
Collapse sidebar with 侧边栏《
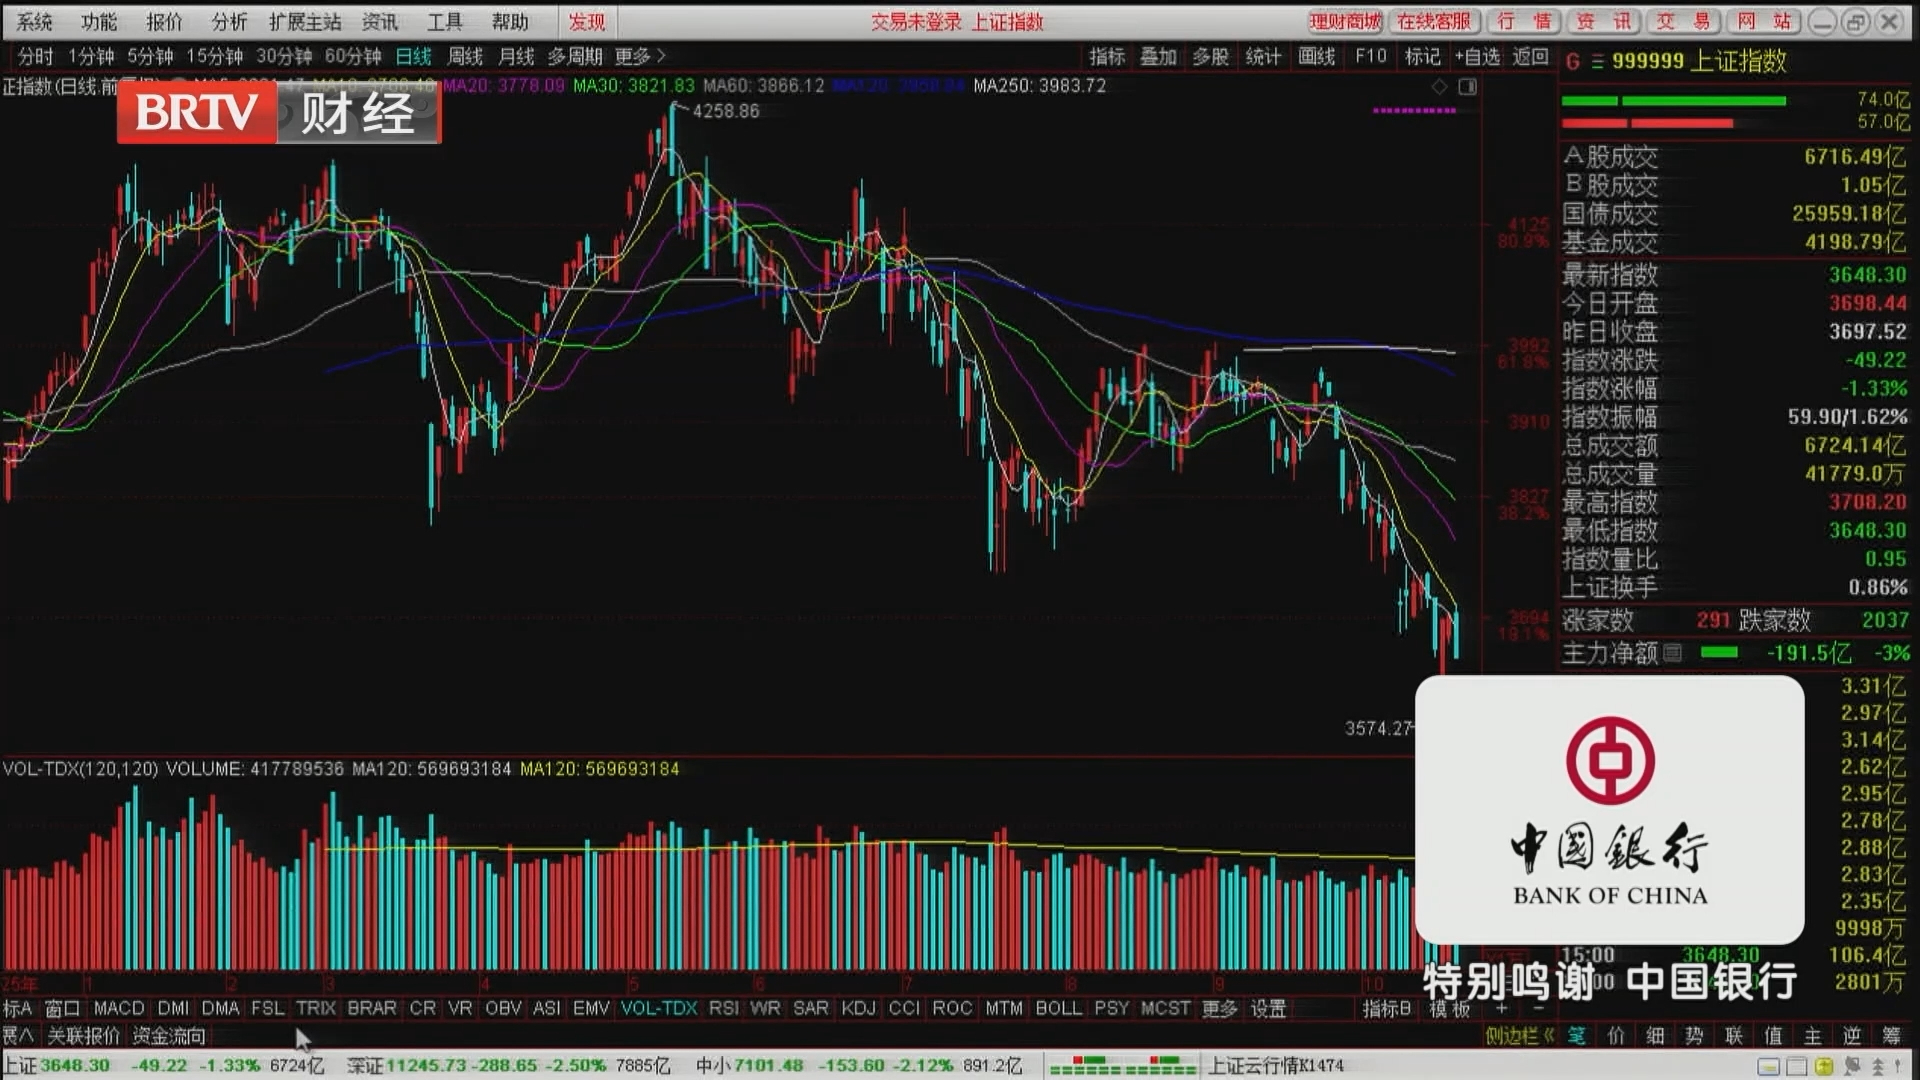click(x=1520, y=1036)
